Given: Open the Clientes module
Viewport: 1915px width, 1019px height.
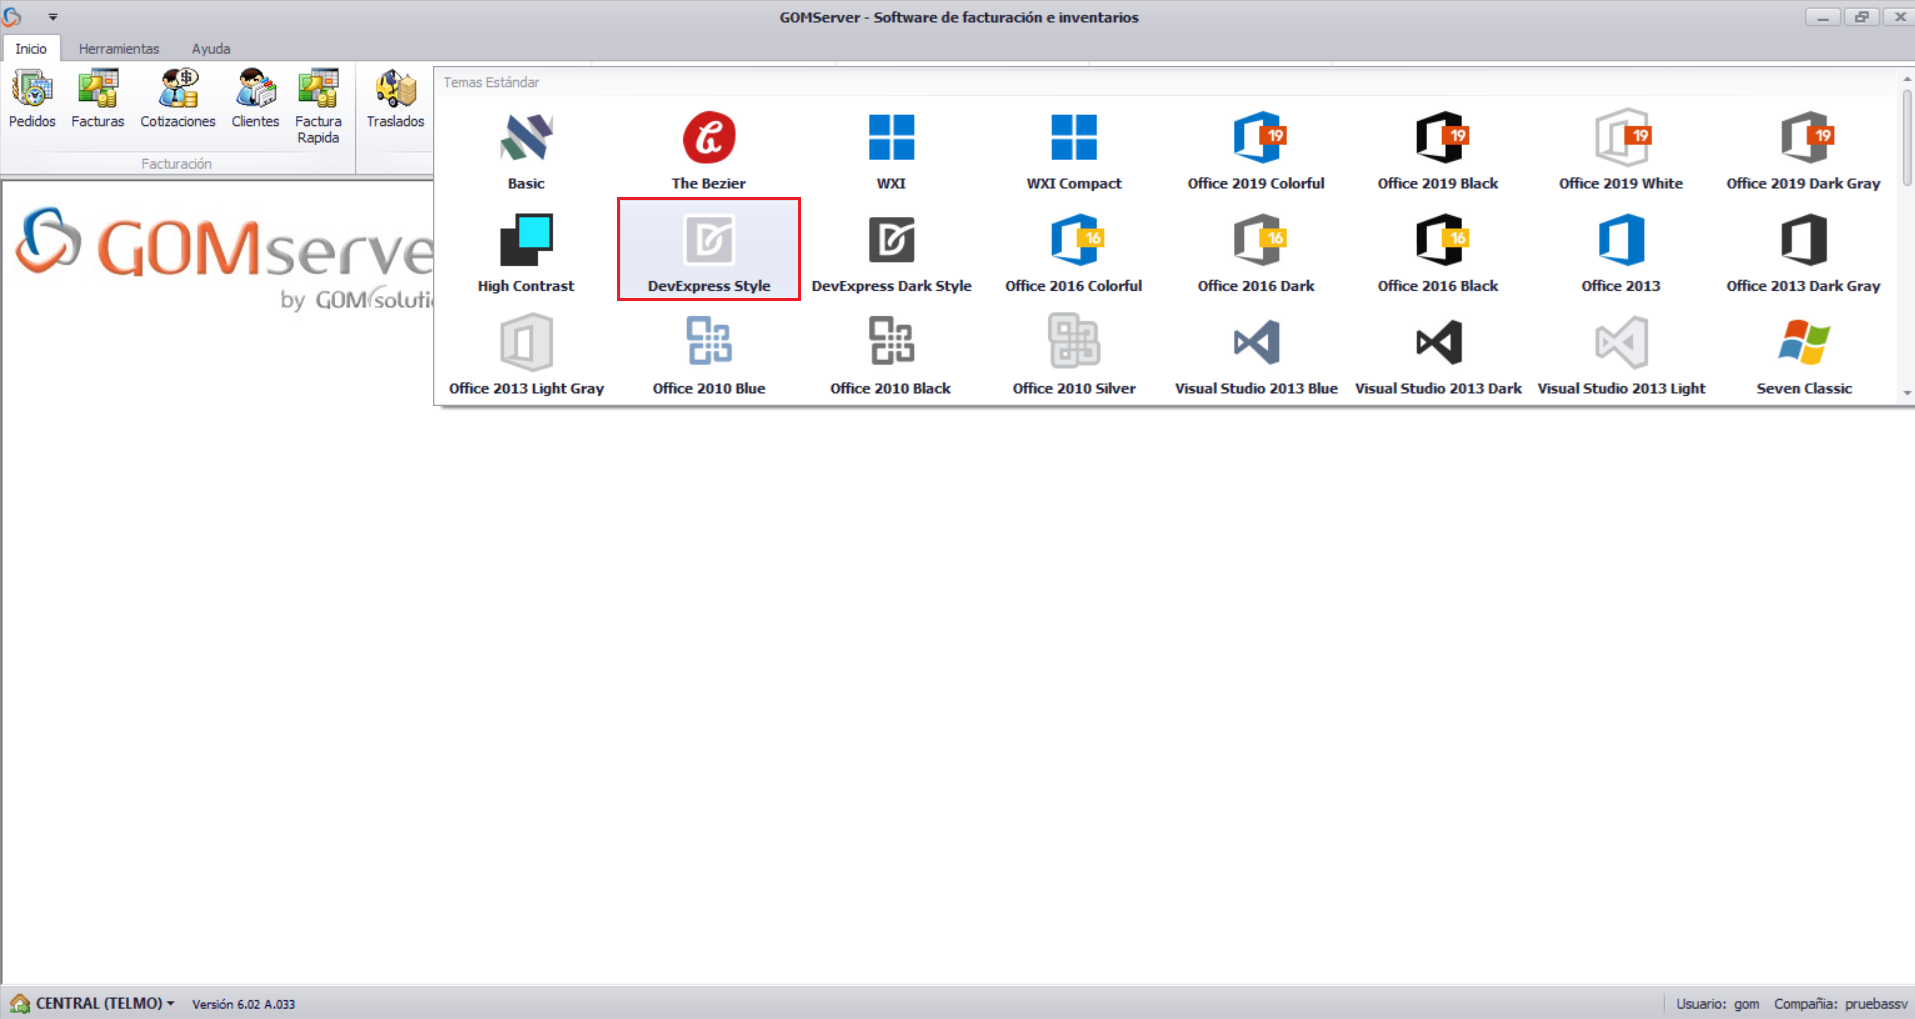Looking at the screenshot, I should [255, 97].
